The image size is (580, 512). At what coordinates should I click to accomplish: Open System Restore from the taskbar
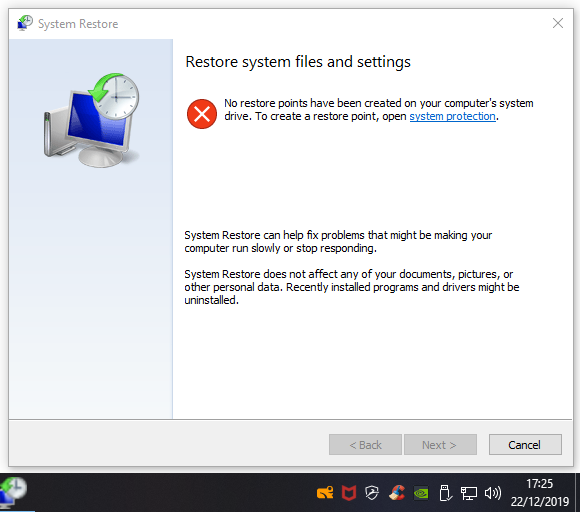click(x=14, y=492)
